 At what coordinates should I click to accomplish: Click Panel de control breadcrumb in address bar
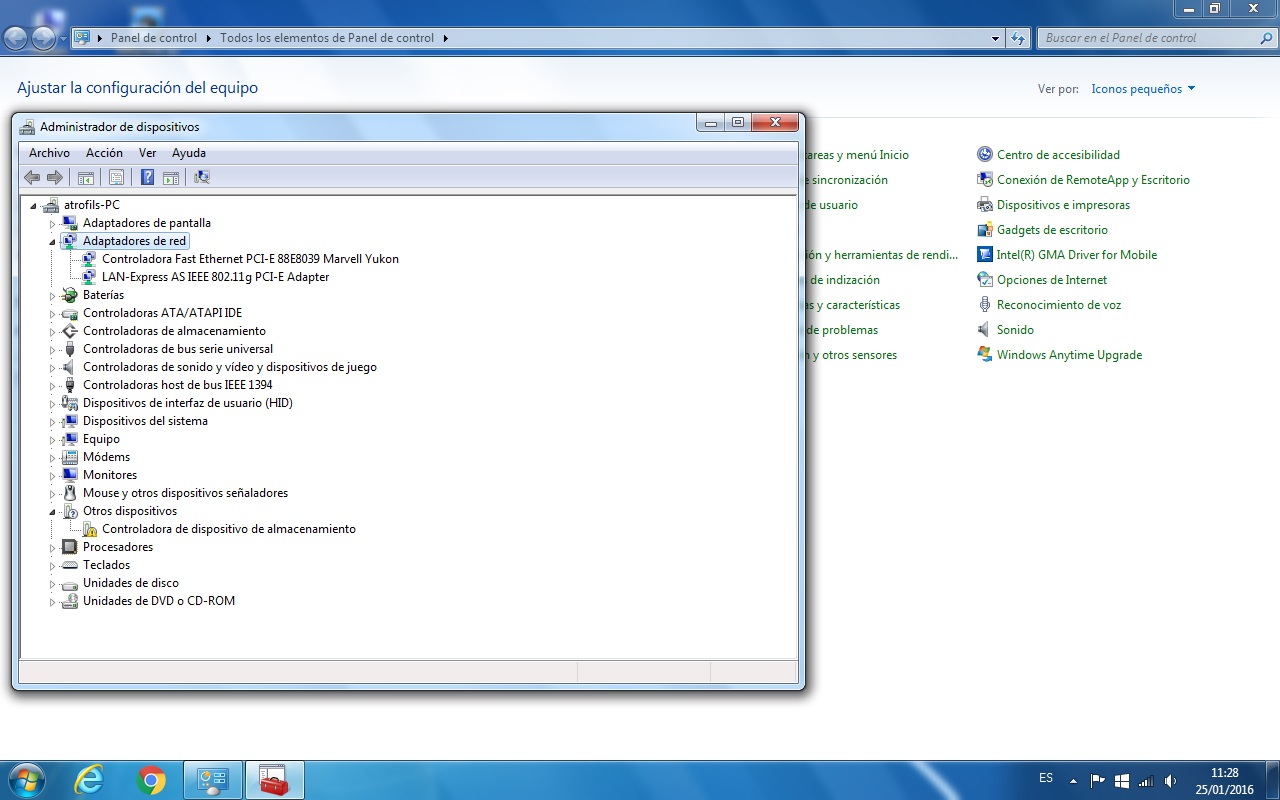coord(154,38)
